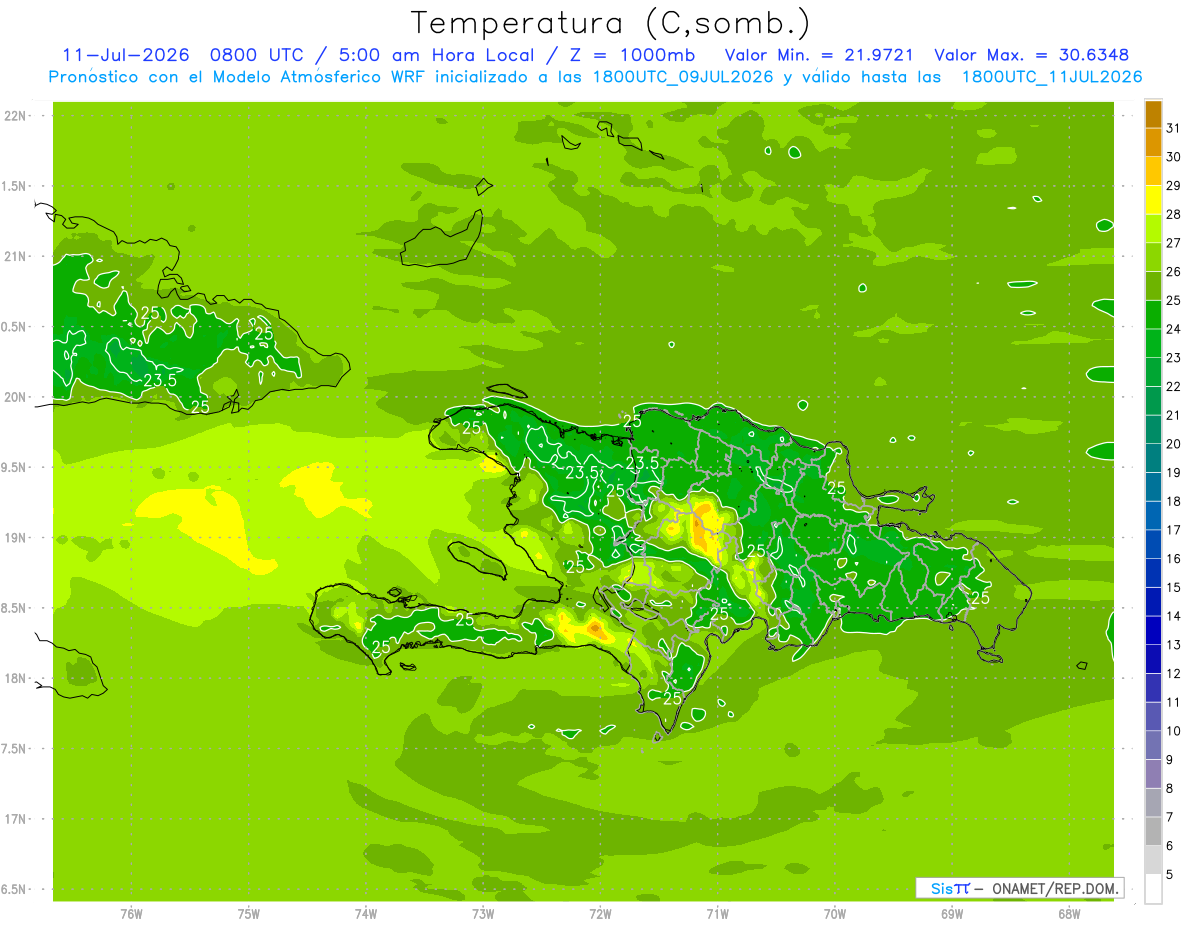Viewport: 1200px width, 927px height.
Task: Click the '10' colorbar label
Action: coord(1173,732)
